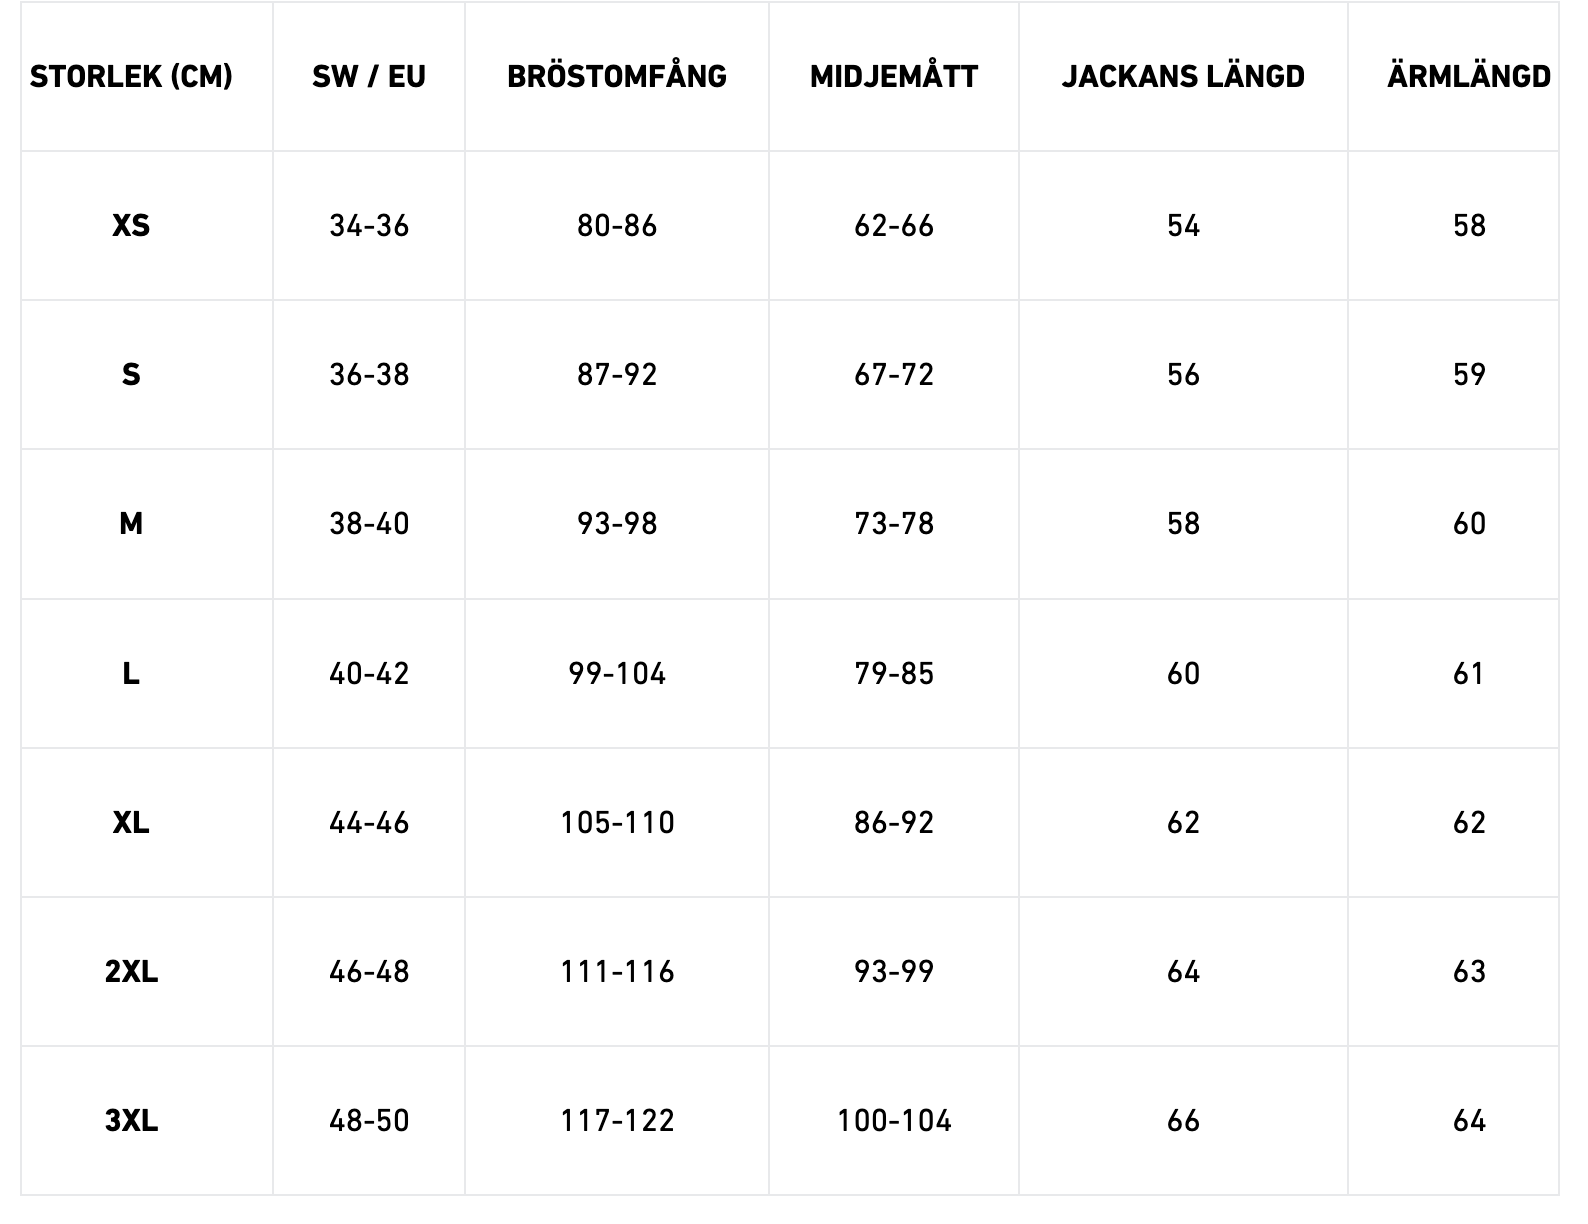The height and width of the screenshot is (1224, 1588).
Task: Select the XL size row label
Action: coord(131,823)
